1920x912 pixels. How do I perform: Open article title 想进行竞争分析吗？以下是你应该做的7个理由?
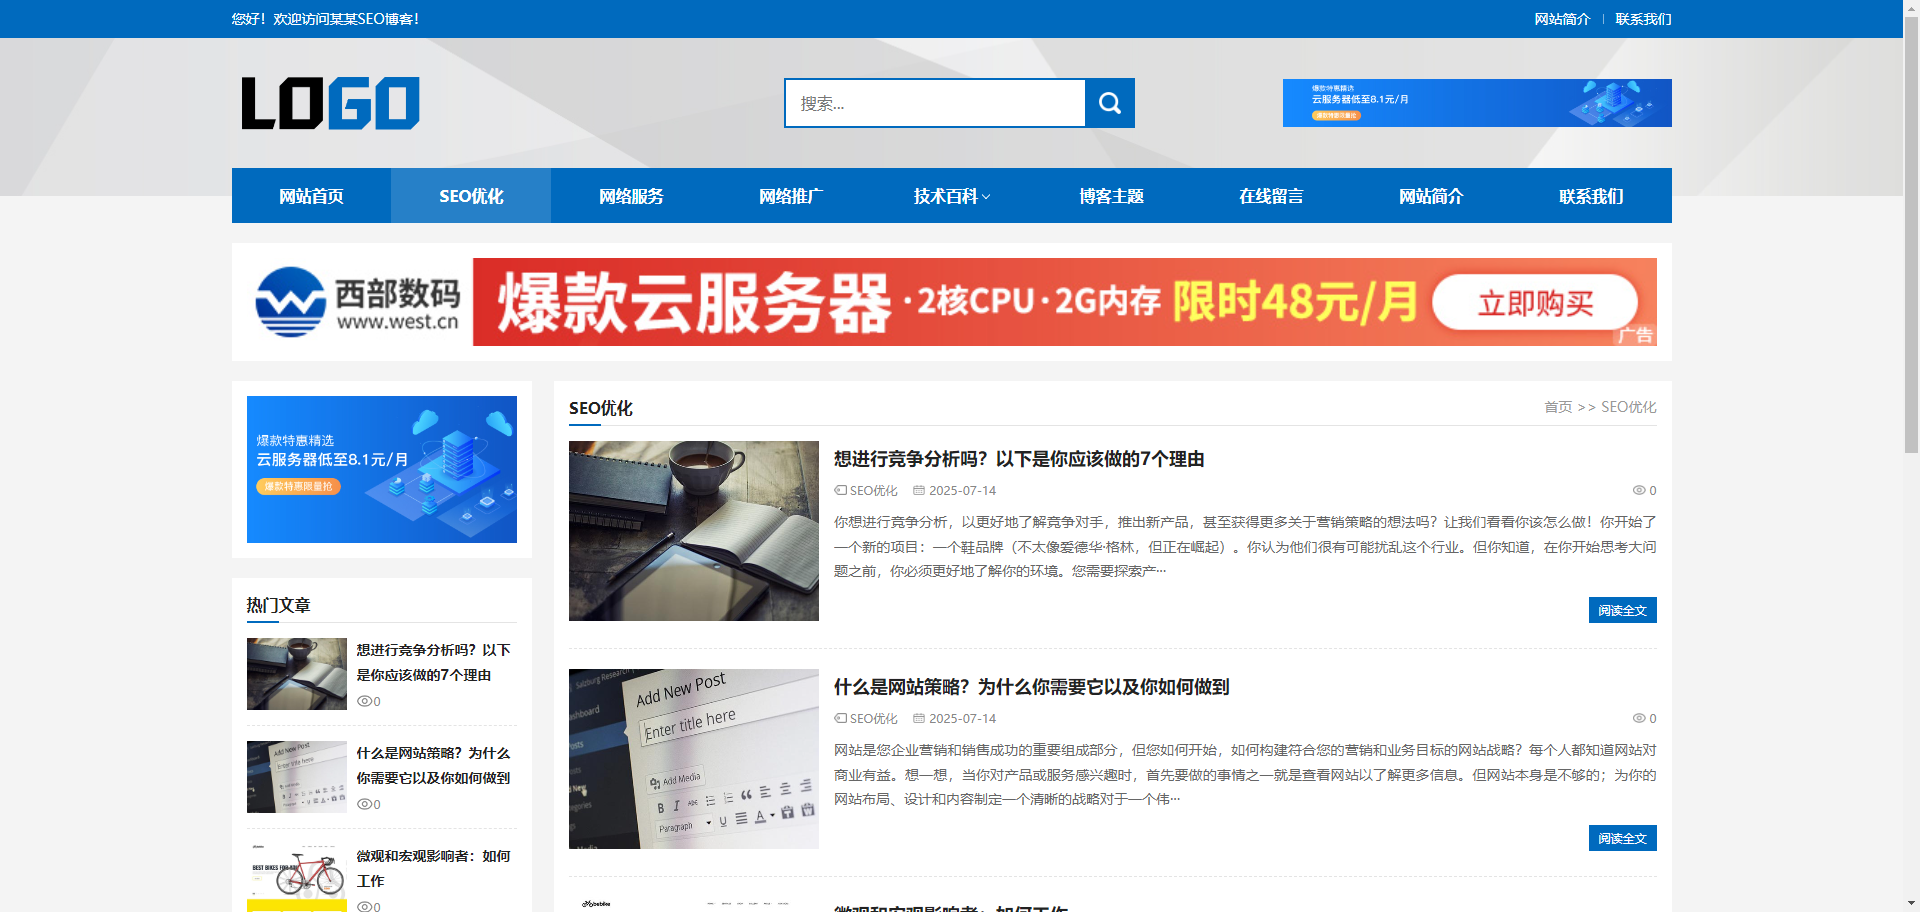(1019, 459)
